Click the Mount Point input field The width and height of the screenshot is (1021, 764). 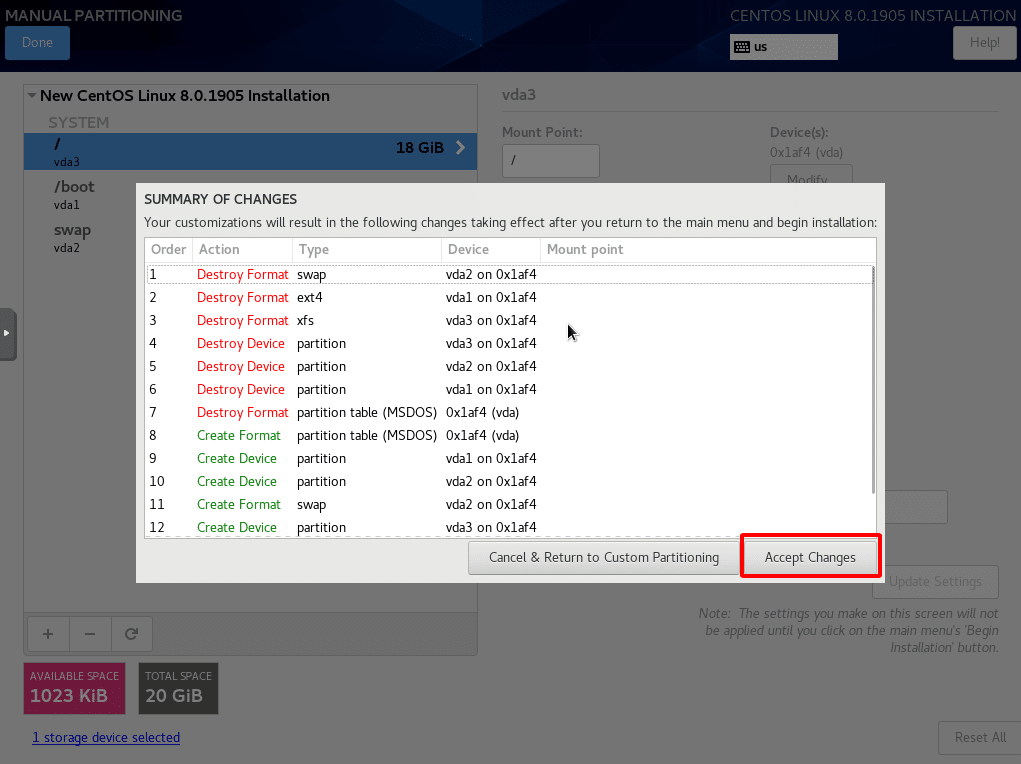550,160
